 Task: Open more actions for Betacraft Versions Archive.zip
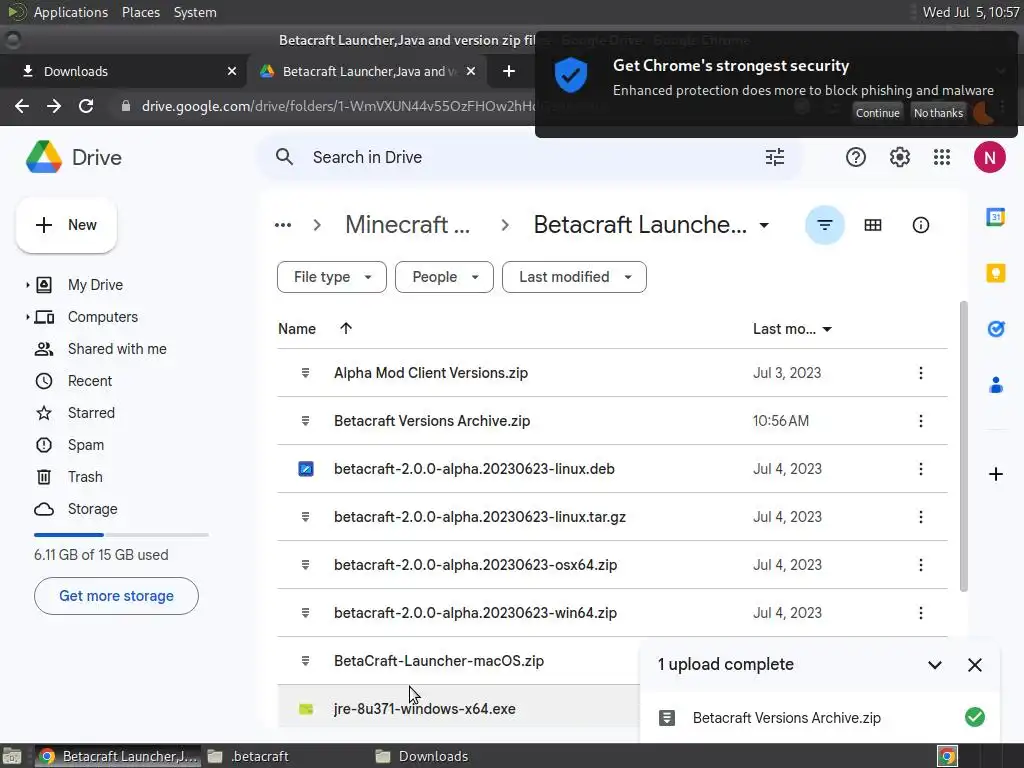click(x=920, y=421)
